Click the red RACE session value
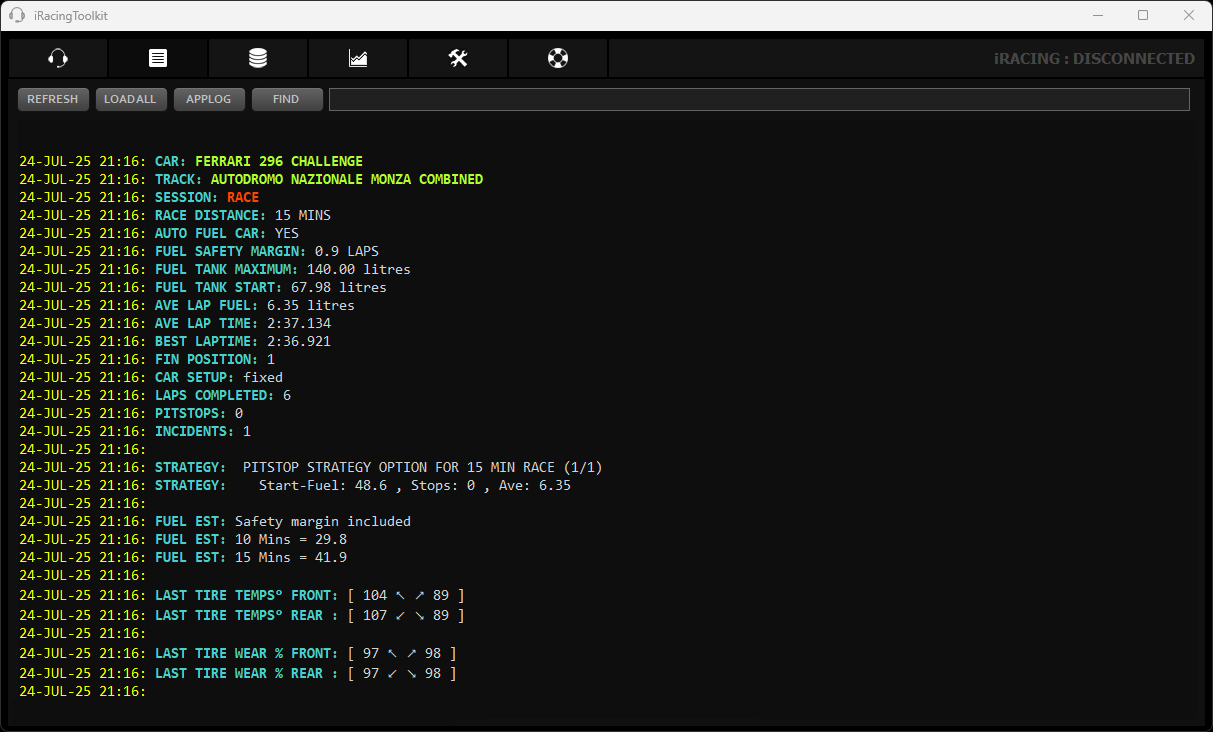The image size is (1213, 732). pyautogui.click(x=242, y=197)
